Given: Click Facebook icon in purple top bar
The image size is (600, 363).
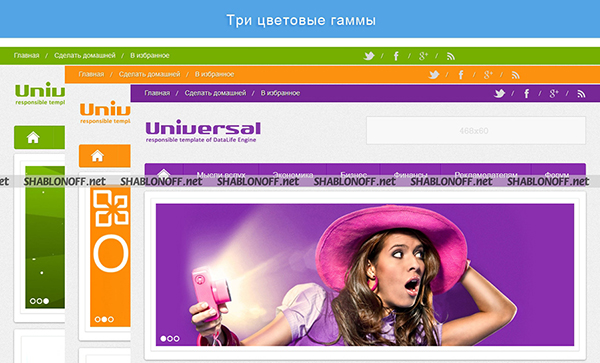Looking at the screenshot, I should pyautogui.click(x=527, y=94).
